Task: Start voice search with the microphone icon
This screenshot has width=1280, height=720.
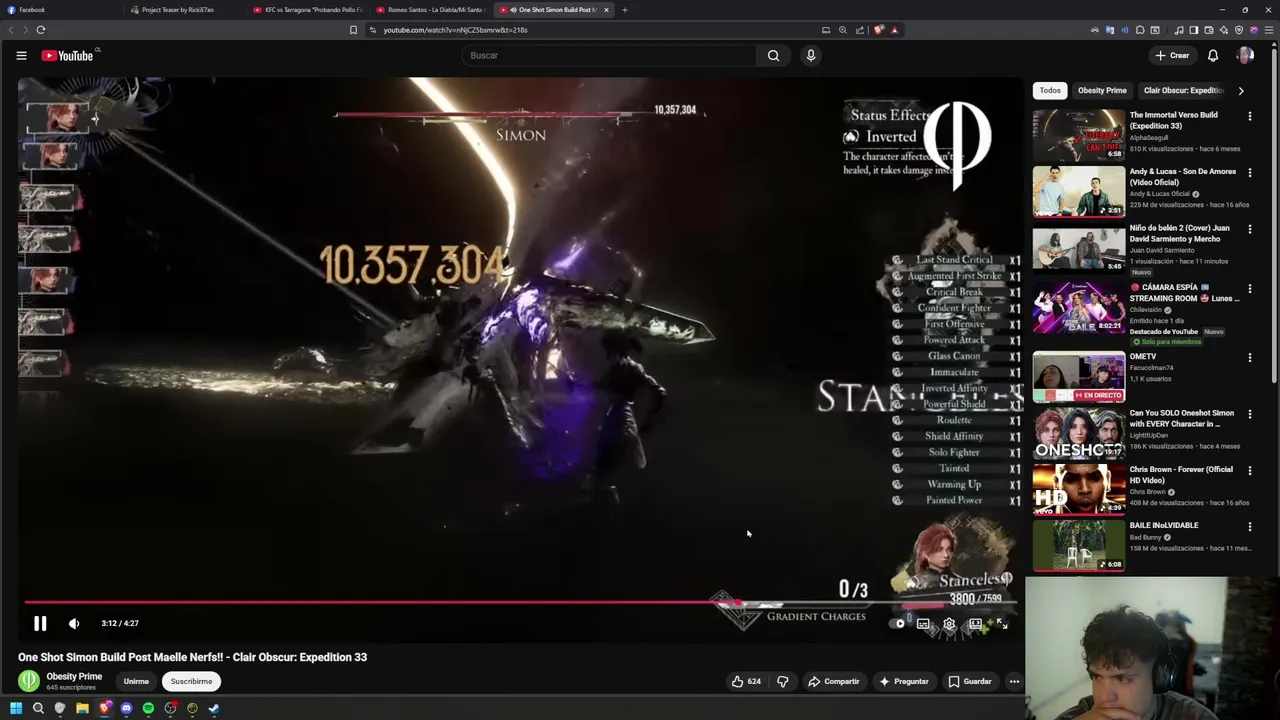Action: pyautogui.click(x=811, y=55)
